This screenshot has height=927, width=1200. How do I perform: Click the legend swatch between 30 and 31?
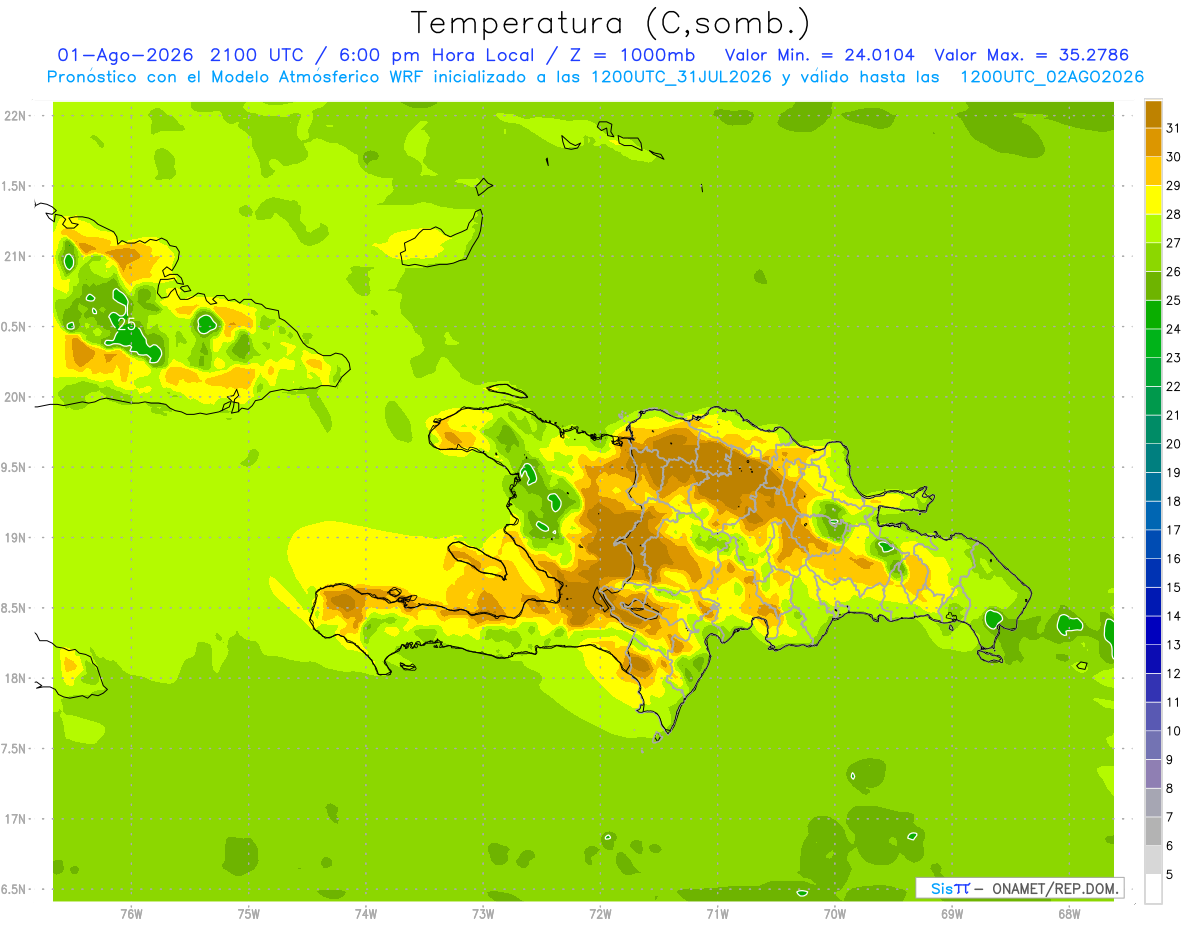point(1153,142)
